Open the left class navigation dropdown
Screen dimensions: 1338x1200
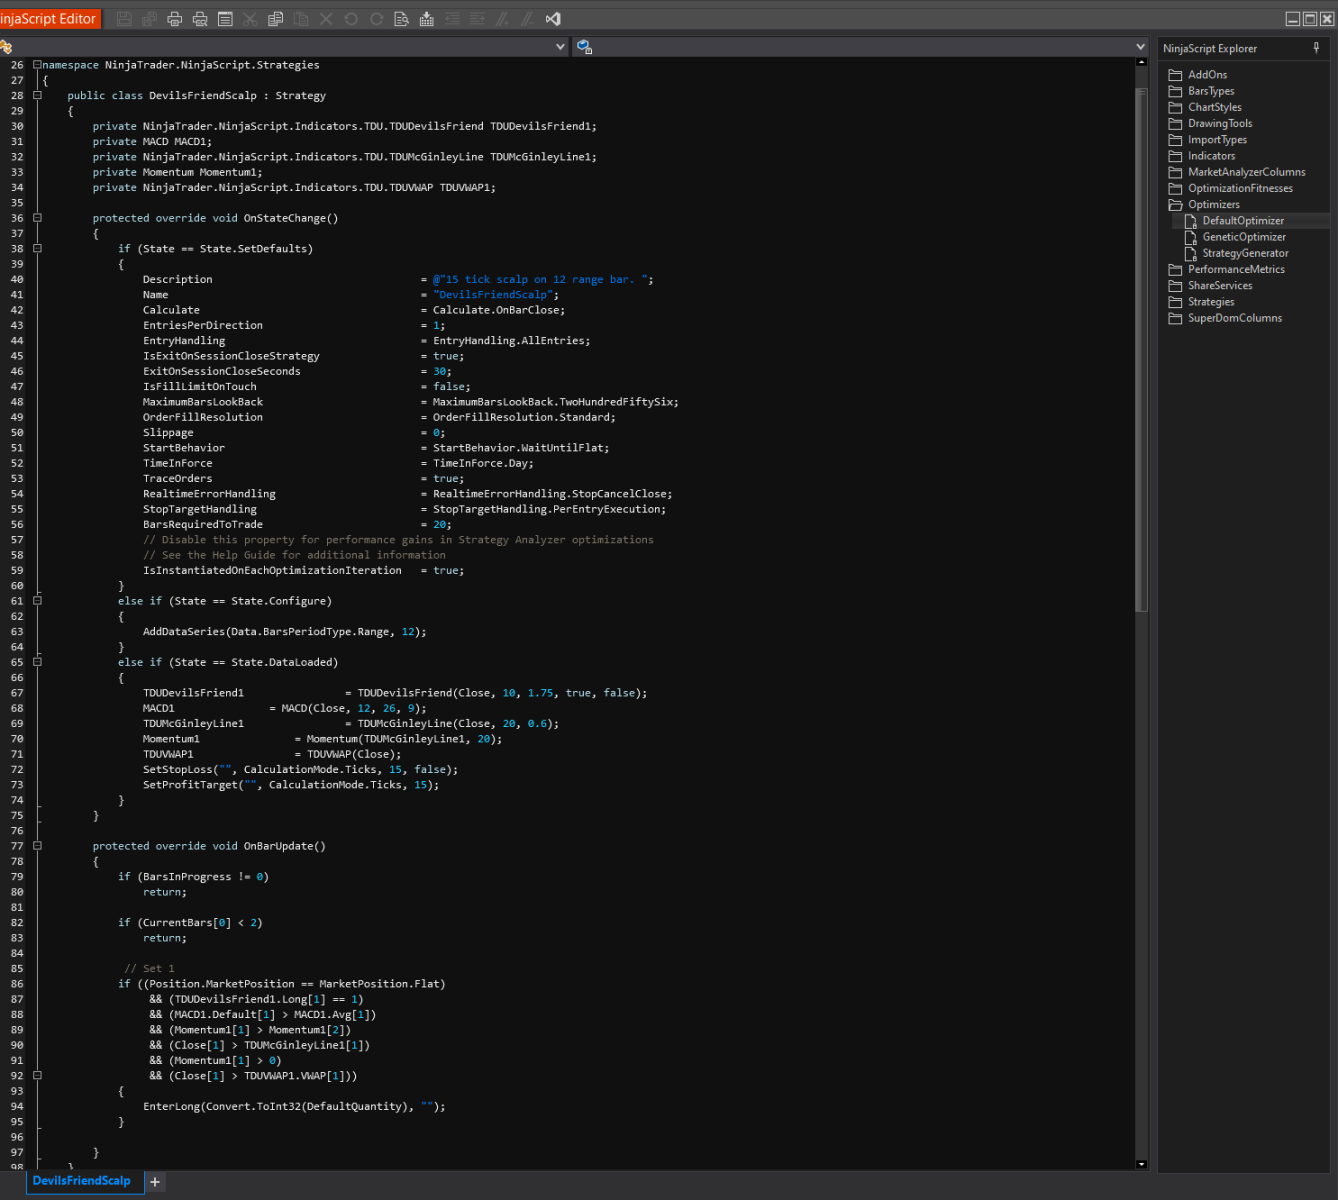tap(560, 47)
